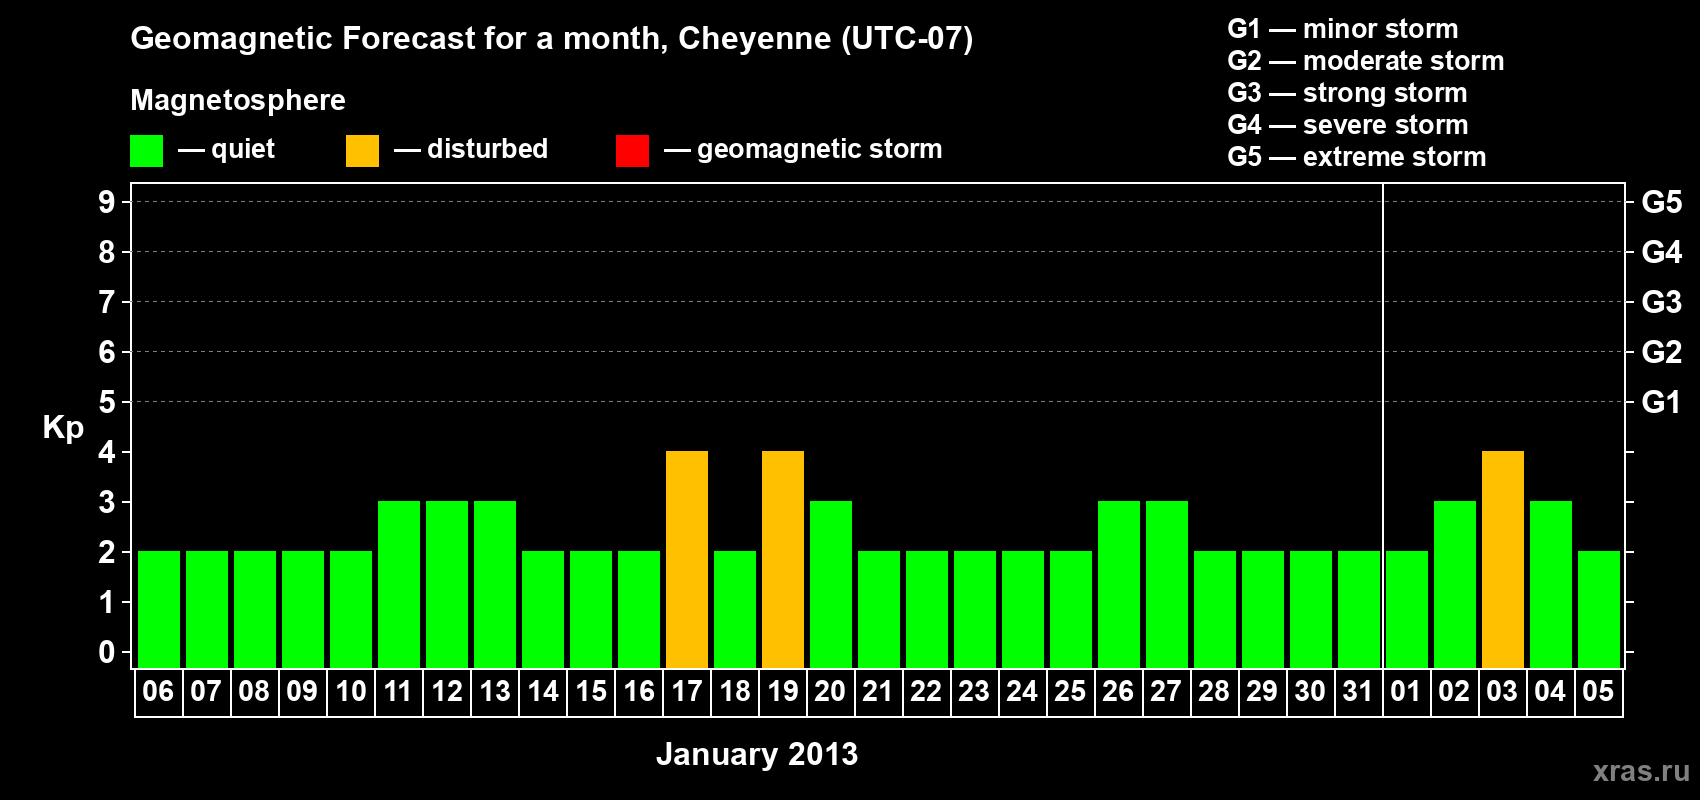Select the green bar above date 12

point(447,584)
